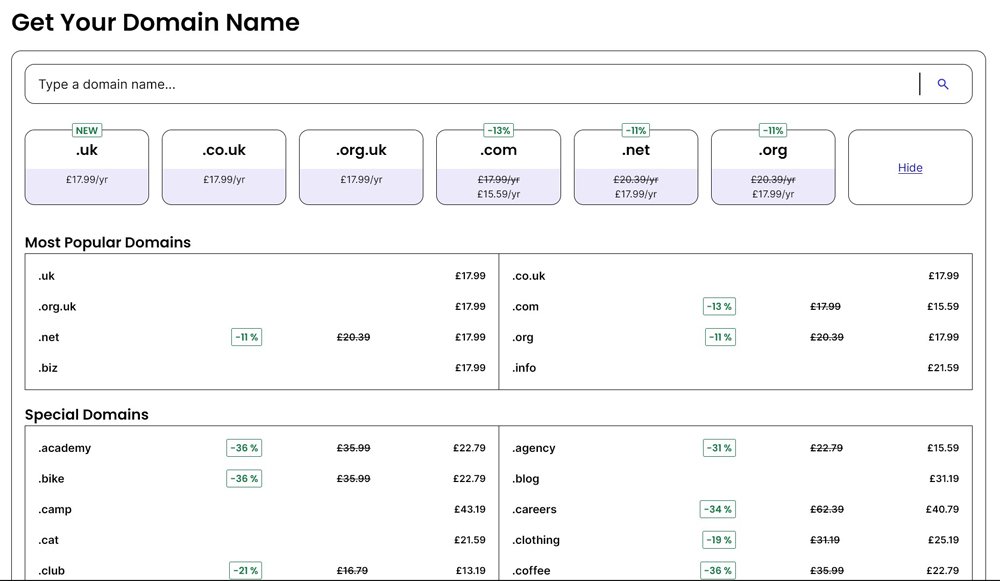Click the -36 % badge for .coffee
This screenshot has height=581, width=1000.
(x=717, y=570)
